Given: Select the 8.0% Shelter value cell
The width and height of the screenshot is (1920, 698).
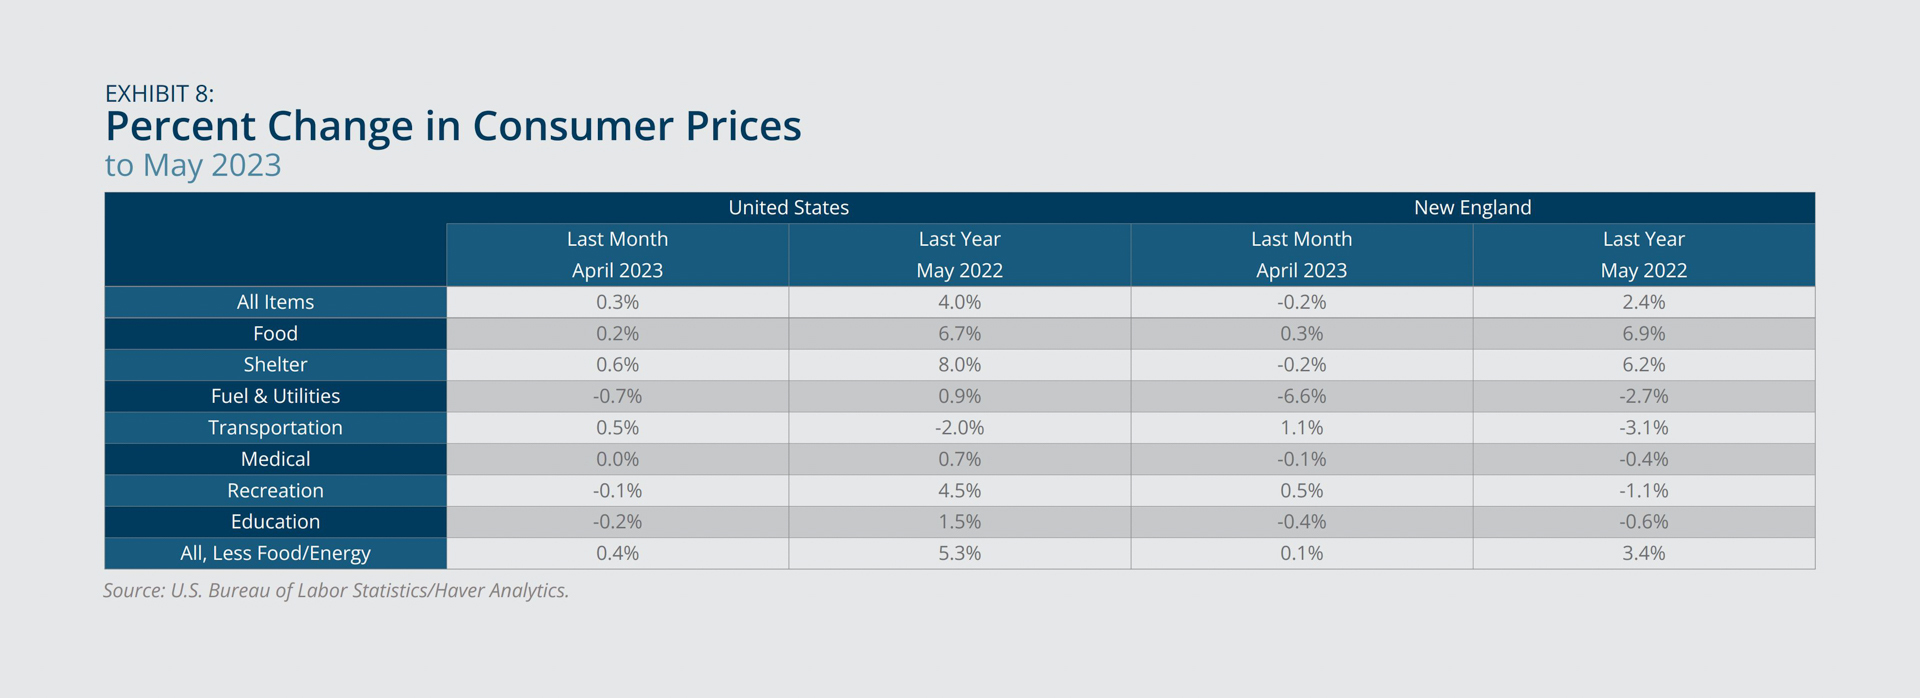Looking at the screenshot, I should tap(959, 365).
